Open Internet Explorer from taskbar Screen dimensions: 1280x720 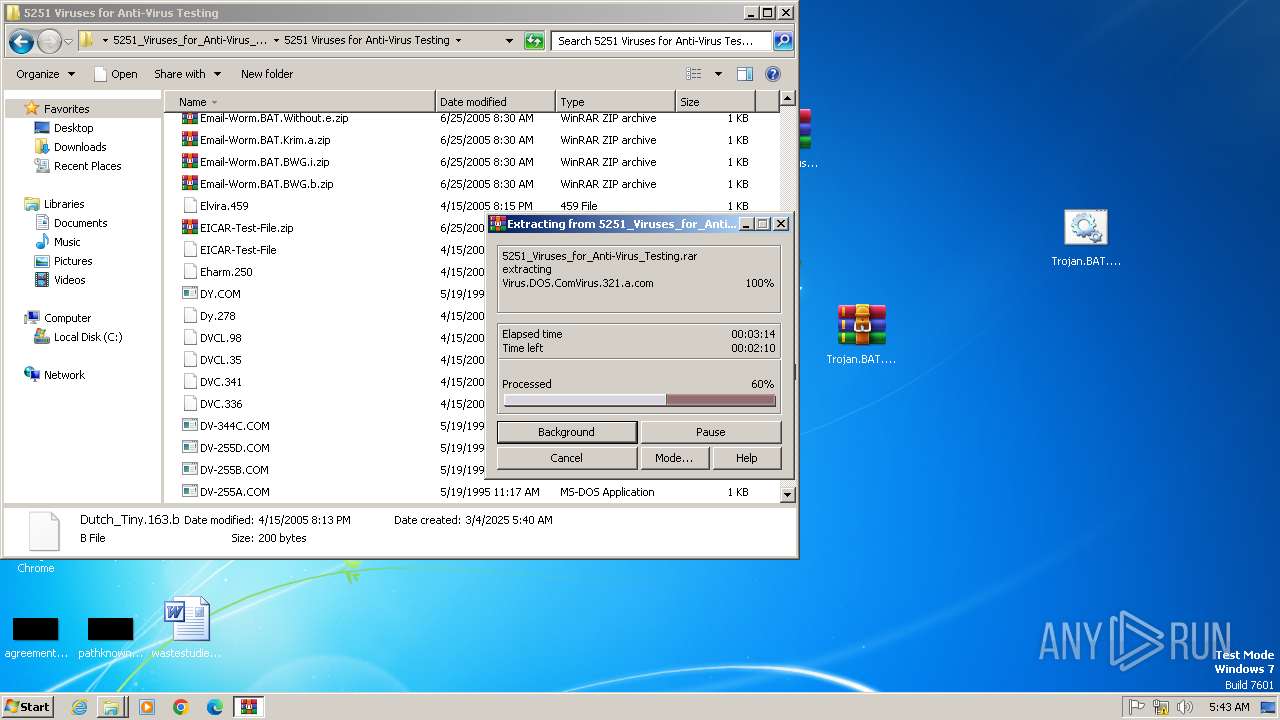tap(79, 707)
